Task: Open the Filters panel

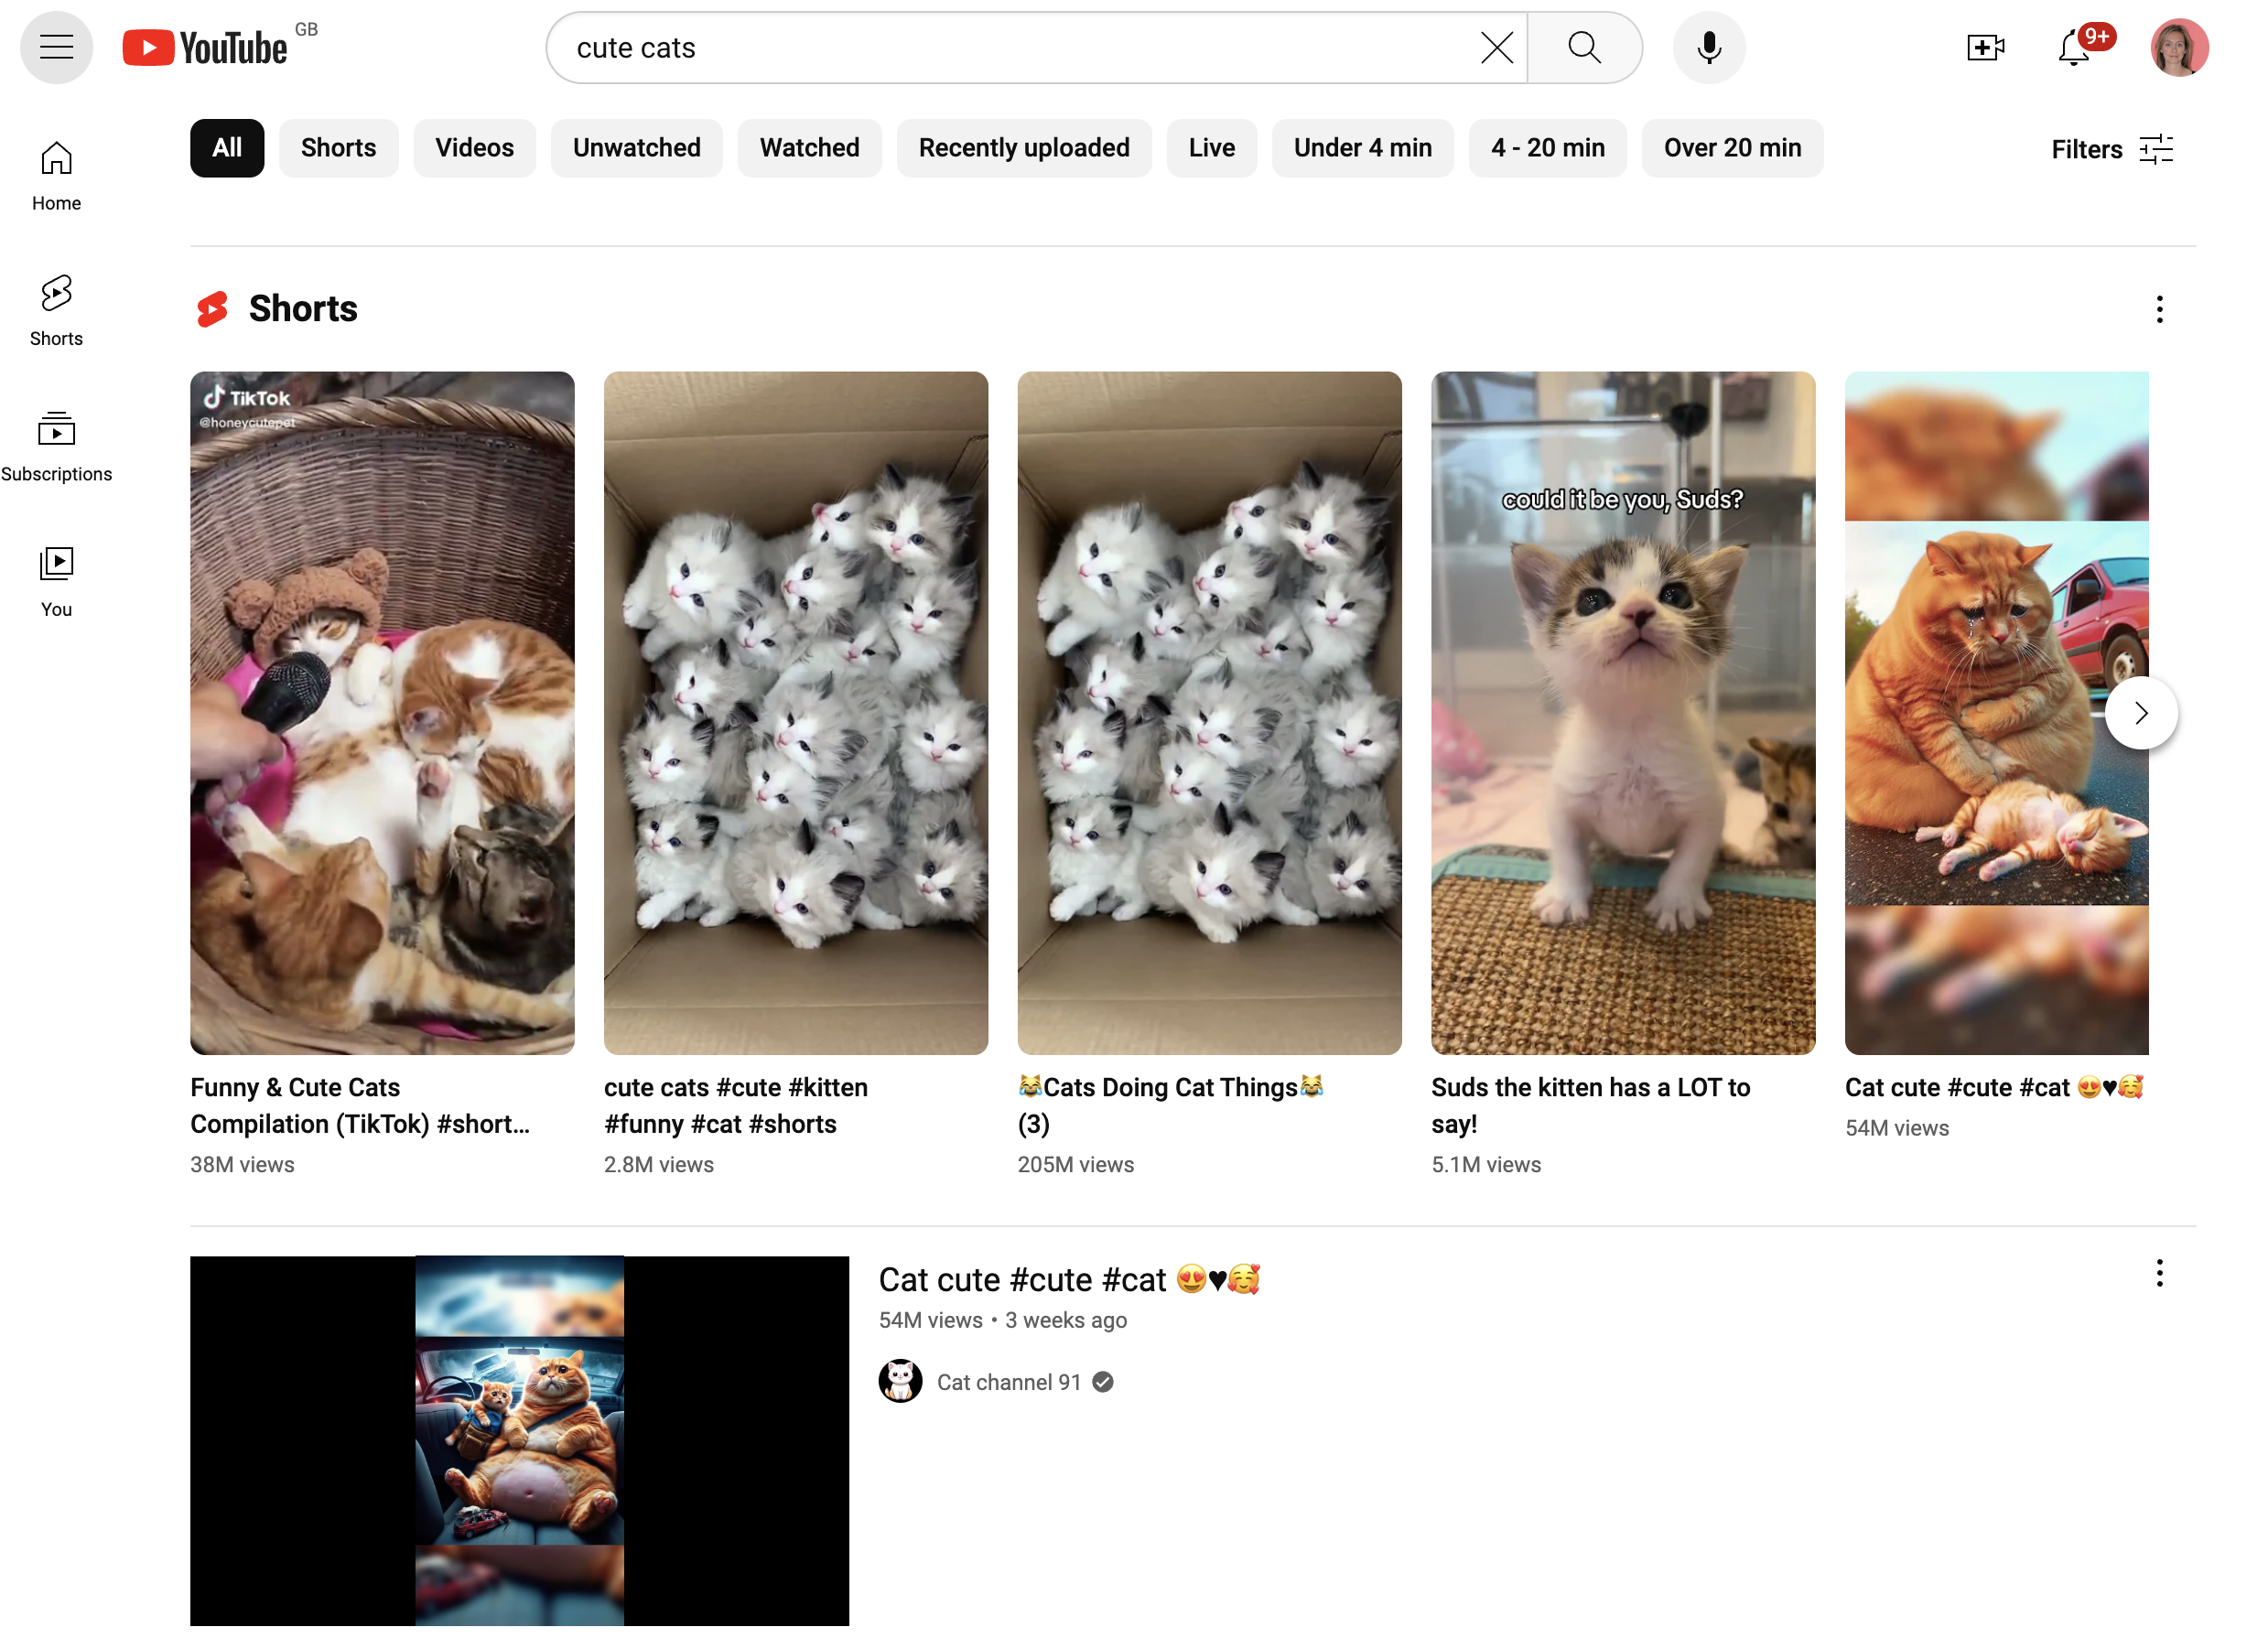Action: pos(2112,148)
